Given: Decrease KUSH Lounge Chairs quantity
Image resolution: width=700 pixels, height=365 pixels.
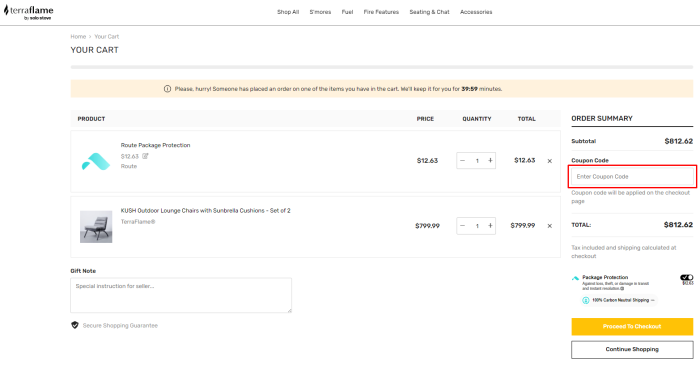Looking at the screenshot, I should click(462, 226).
